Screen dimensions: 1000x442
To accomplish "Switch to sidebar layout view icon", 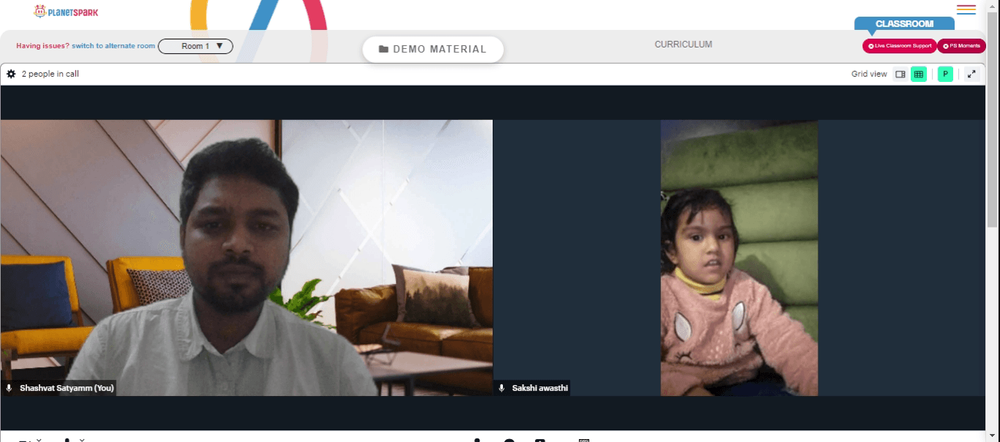I will click(901, 74).
